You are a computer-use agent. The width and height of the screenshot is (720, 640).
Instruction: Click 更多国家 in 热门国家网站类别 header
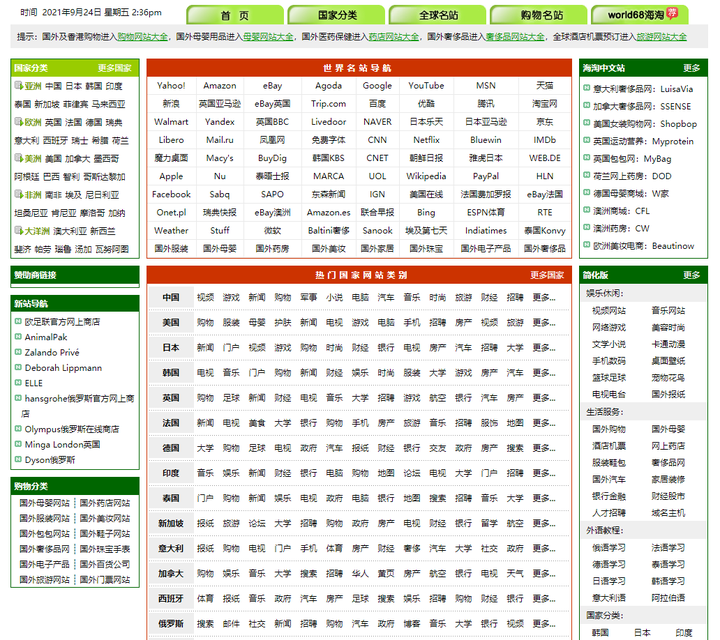tap(547, 275)
